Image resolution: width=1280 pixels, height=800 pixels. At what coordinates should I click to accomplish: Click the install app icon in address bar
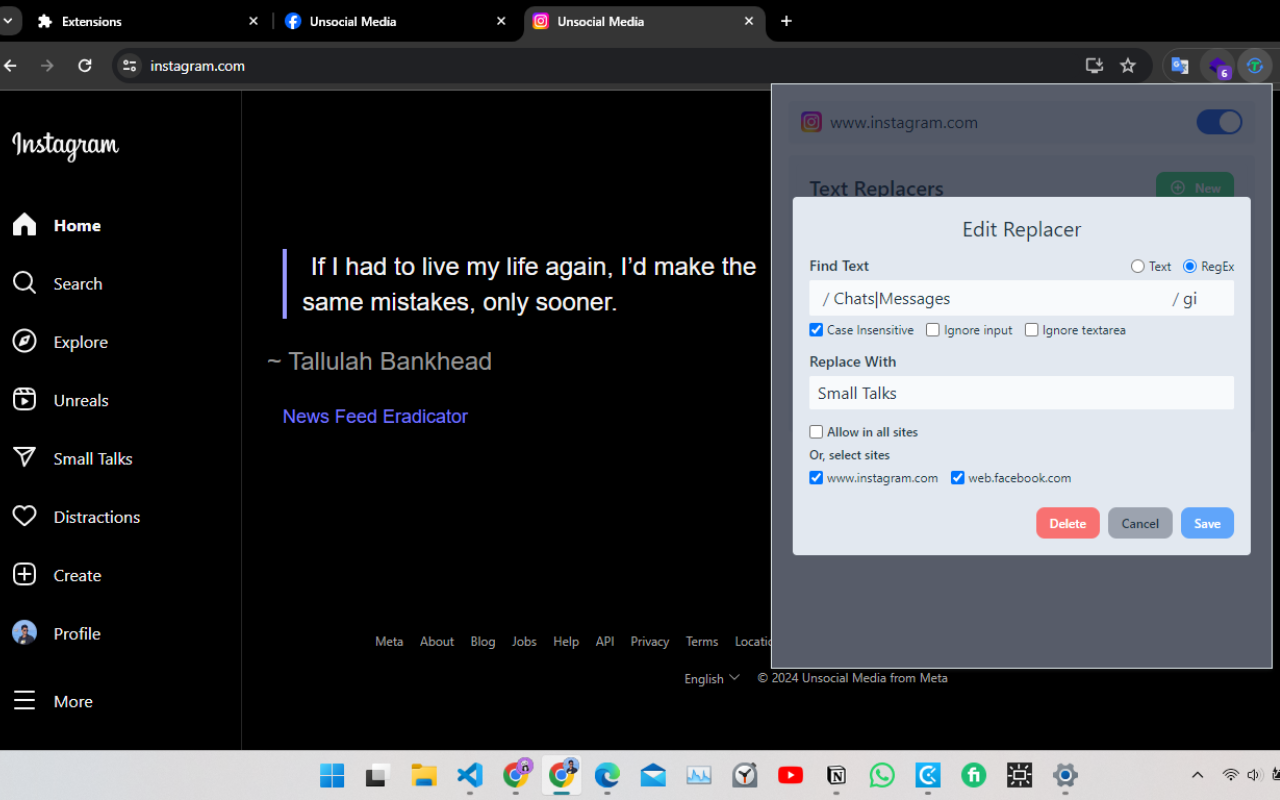pos(1094,66)
